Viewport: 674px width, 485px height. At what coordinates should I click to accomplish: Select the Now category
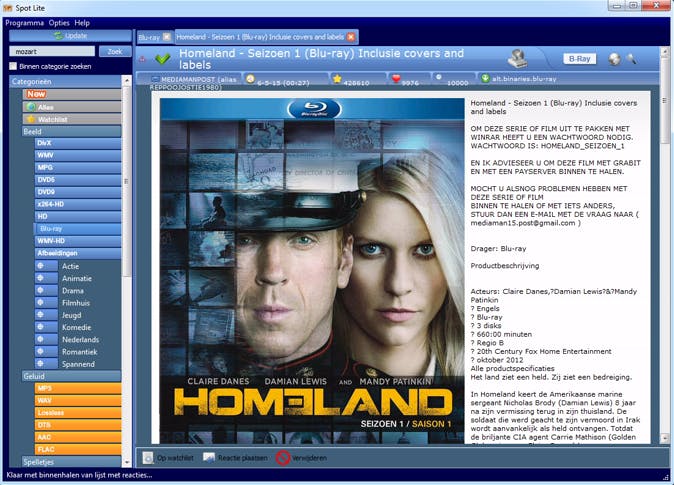point(71,94)
